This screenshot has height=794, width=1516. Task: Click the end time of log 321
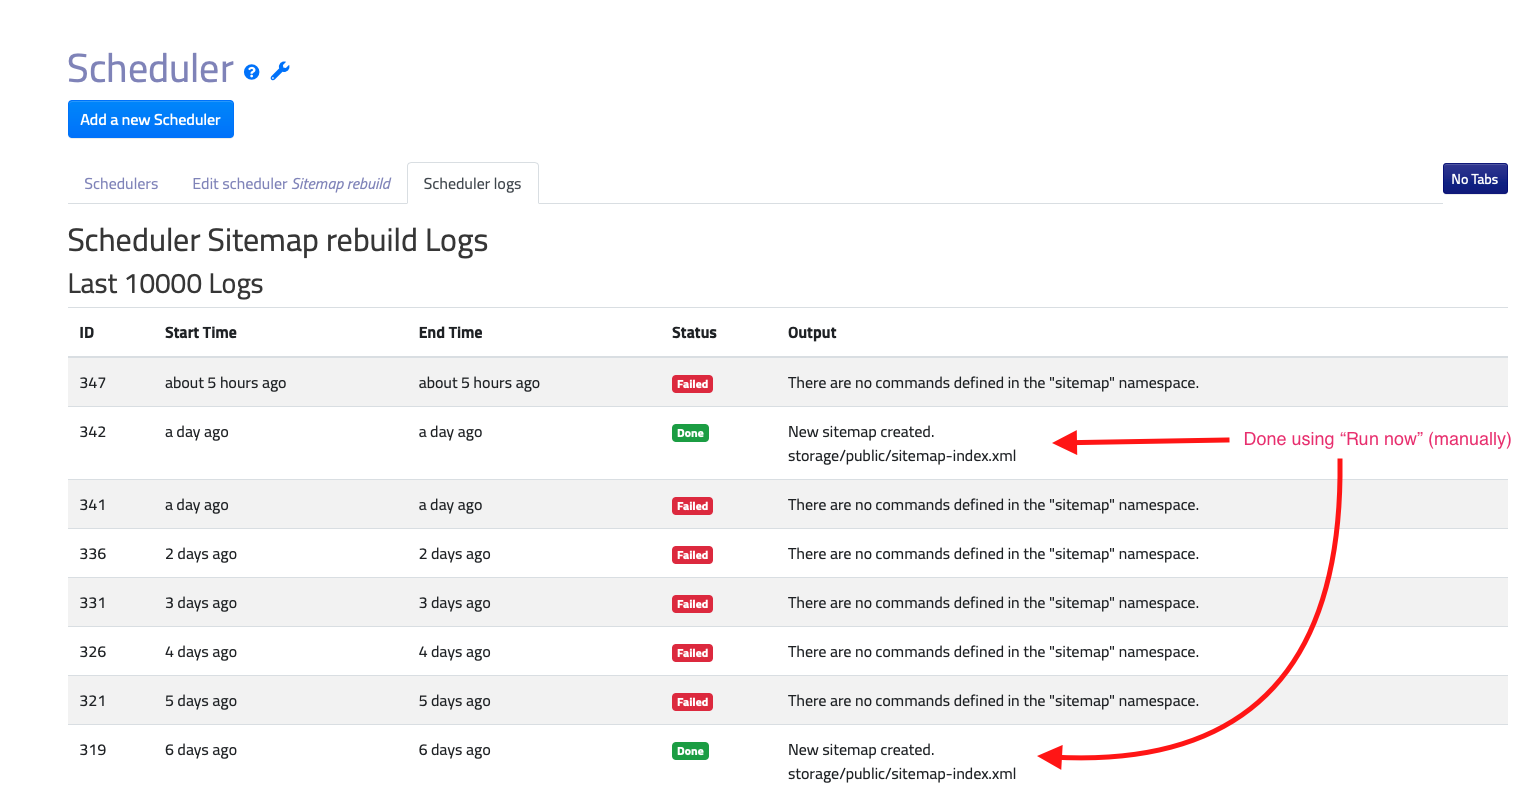click(x=454, y=701)
